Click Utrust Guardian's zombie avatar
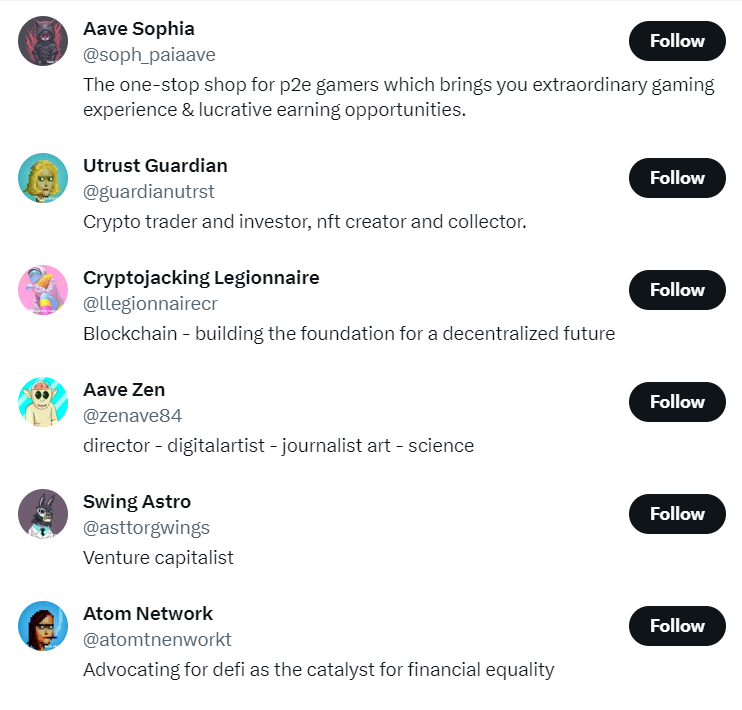Viewport: 742px width, 710px height. pos(43,178)
